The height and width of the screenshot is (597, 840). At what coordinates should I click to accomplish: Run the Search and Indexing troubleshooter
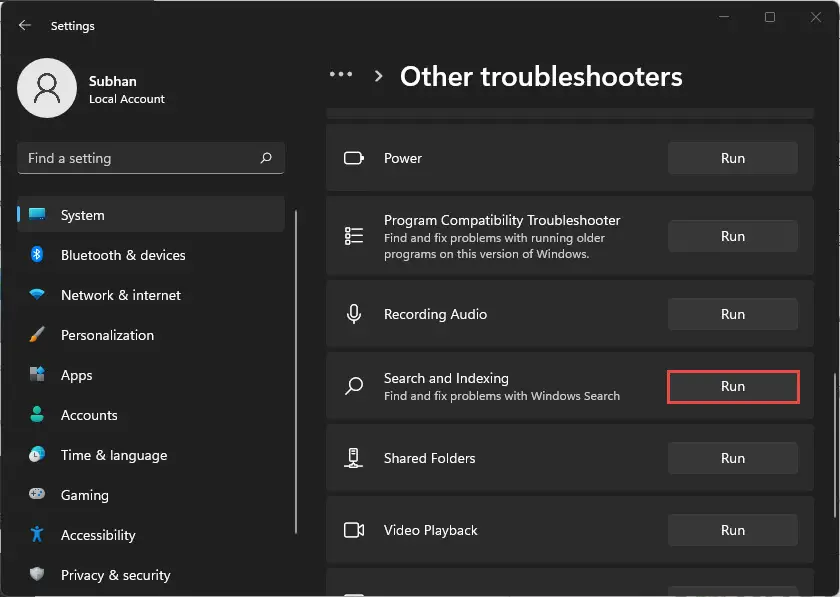tap(732, 386)
